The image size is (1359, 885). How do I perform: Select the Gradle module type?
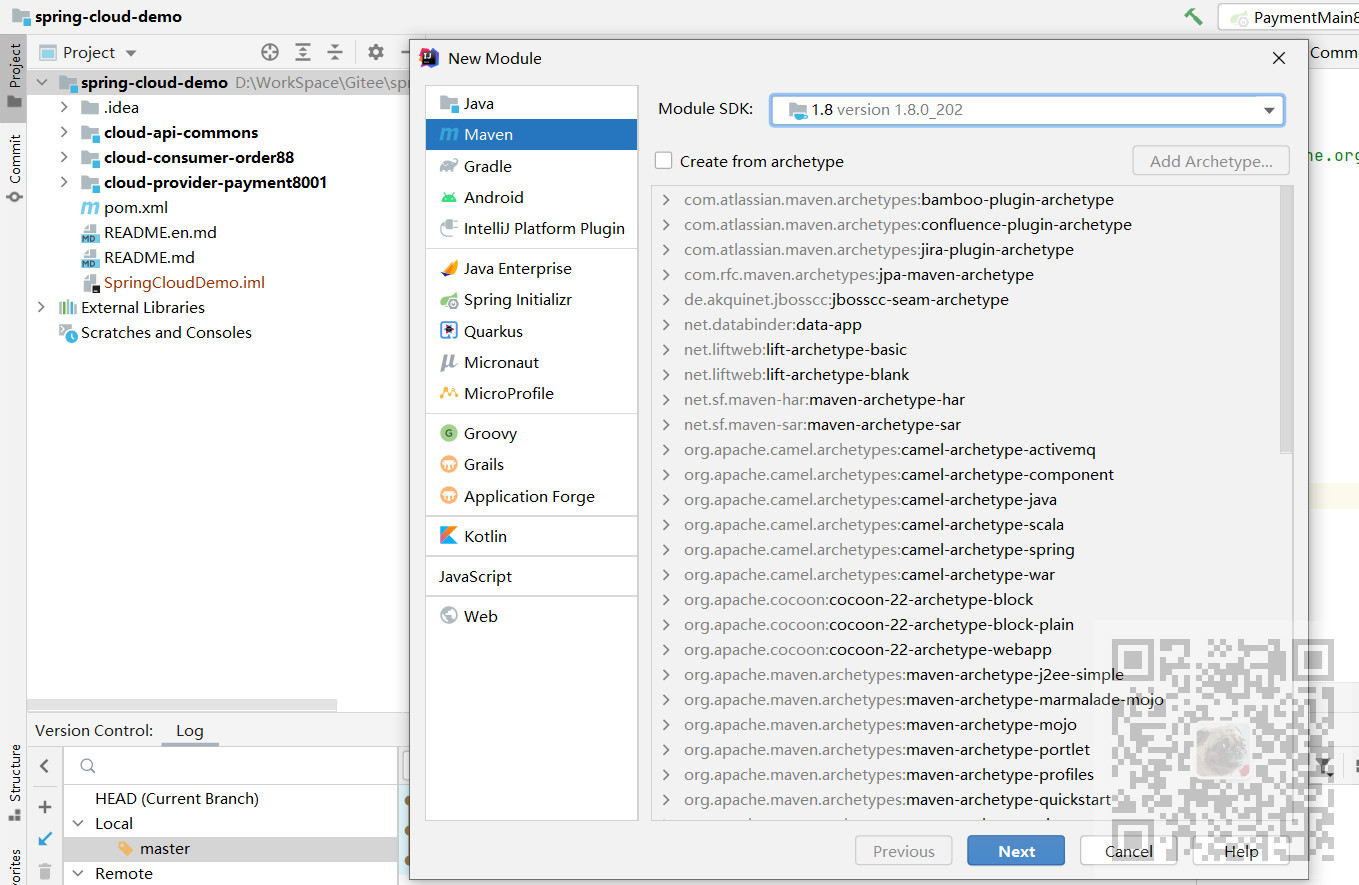pyautogui.click(x=487, y=166)
